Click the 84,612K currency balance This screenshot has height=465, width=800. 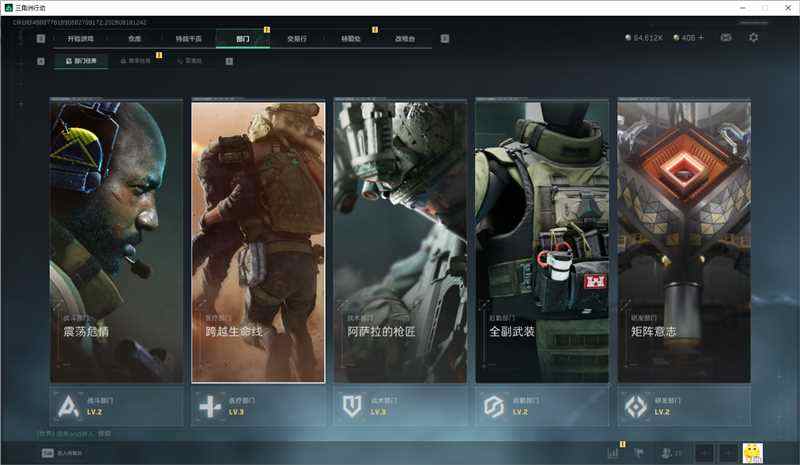644,38
